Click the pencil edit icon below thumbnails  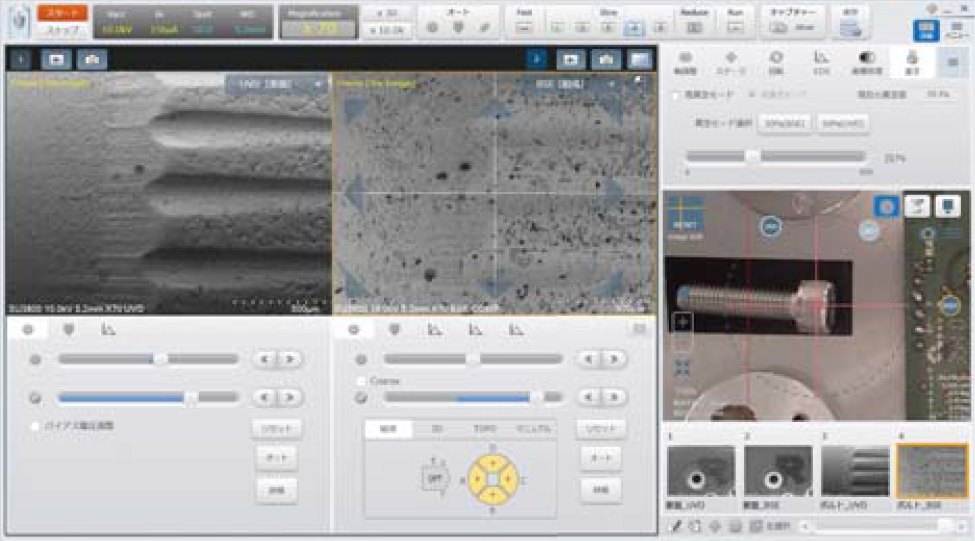[x=676, y=525]
